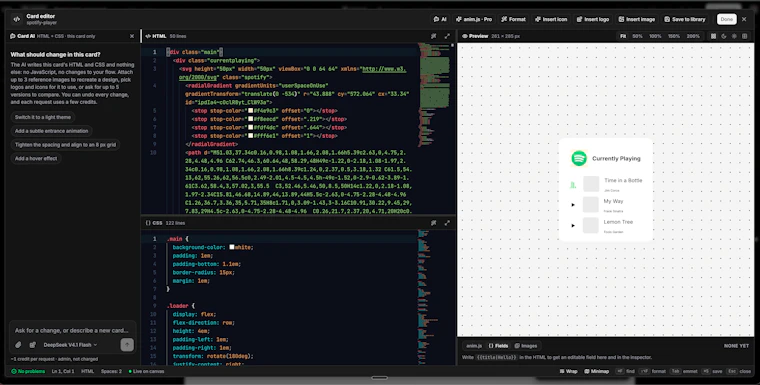
Task: Format the code with the Format button
Action: tap(513, 19)
